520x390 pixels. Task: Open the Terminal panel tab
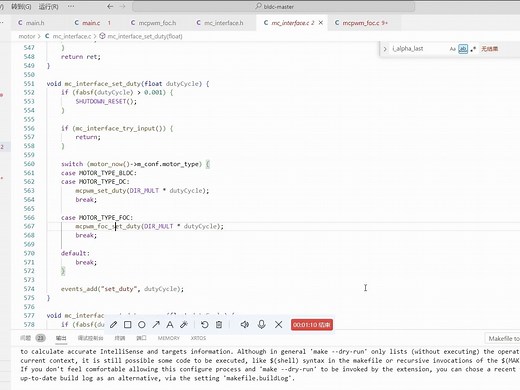click(x=120, y=338)
